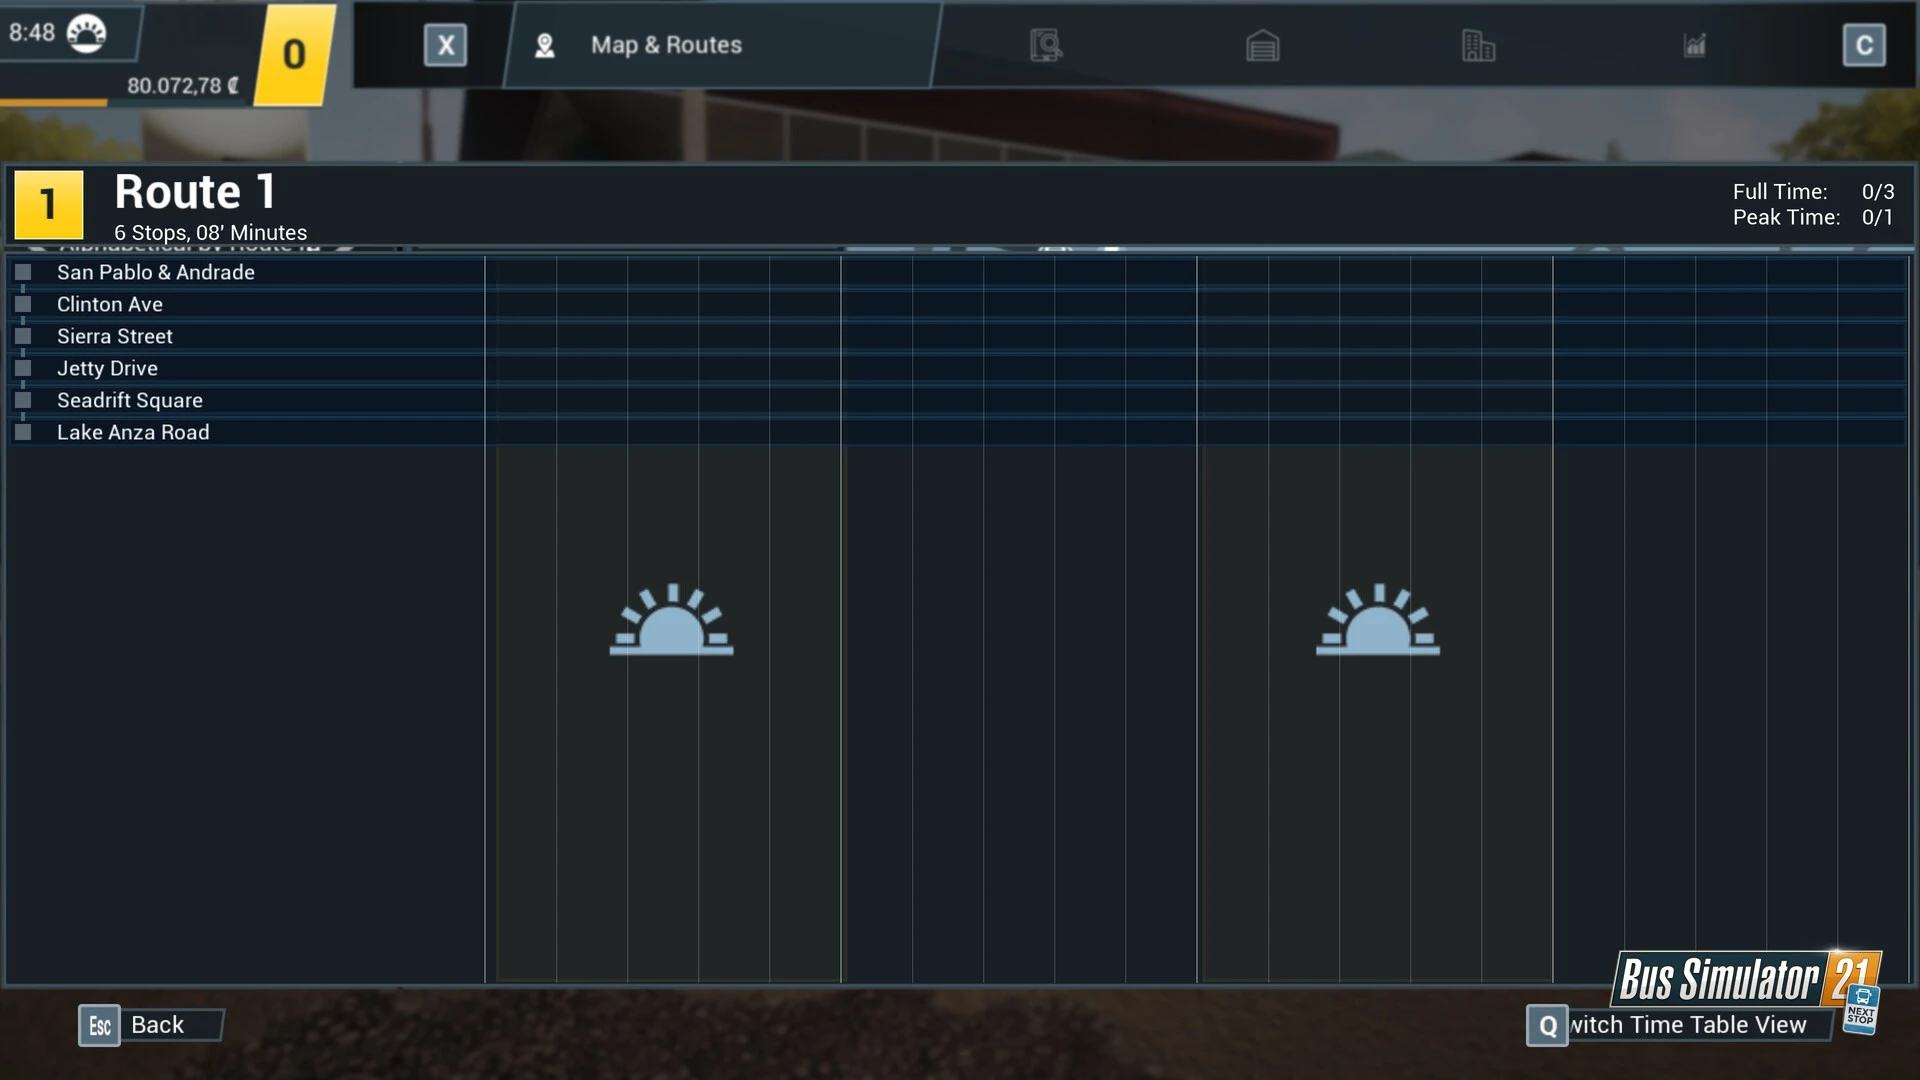This screenshot has width=1920, height=1080.
Task: Click the first peak-time sunrise icon
Action: click(671, 620)
